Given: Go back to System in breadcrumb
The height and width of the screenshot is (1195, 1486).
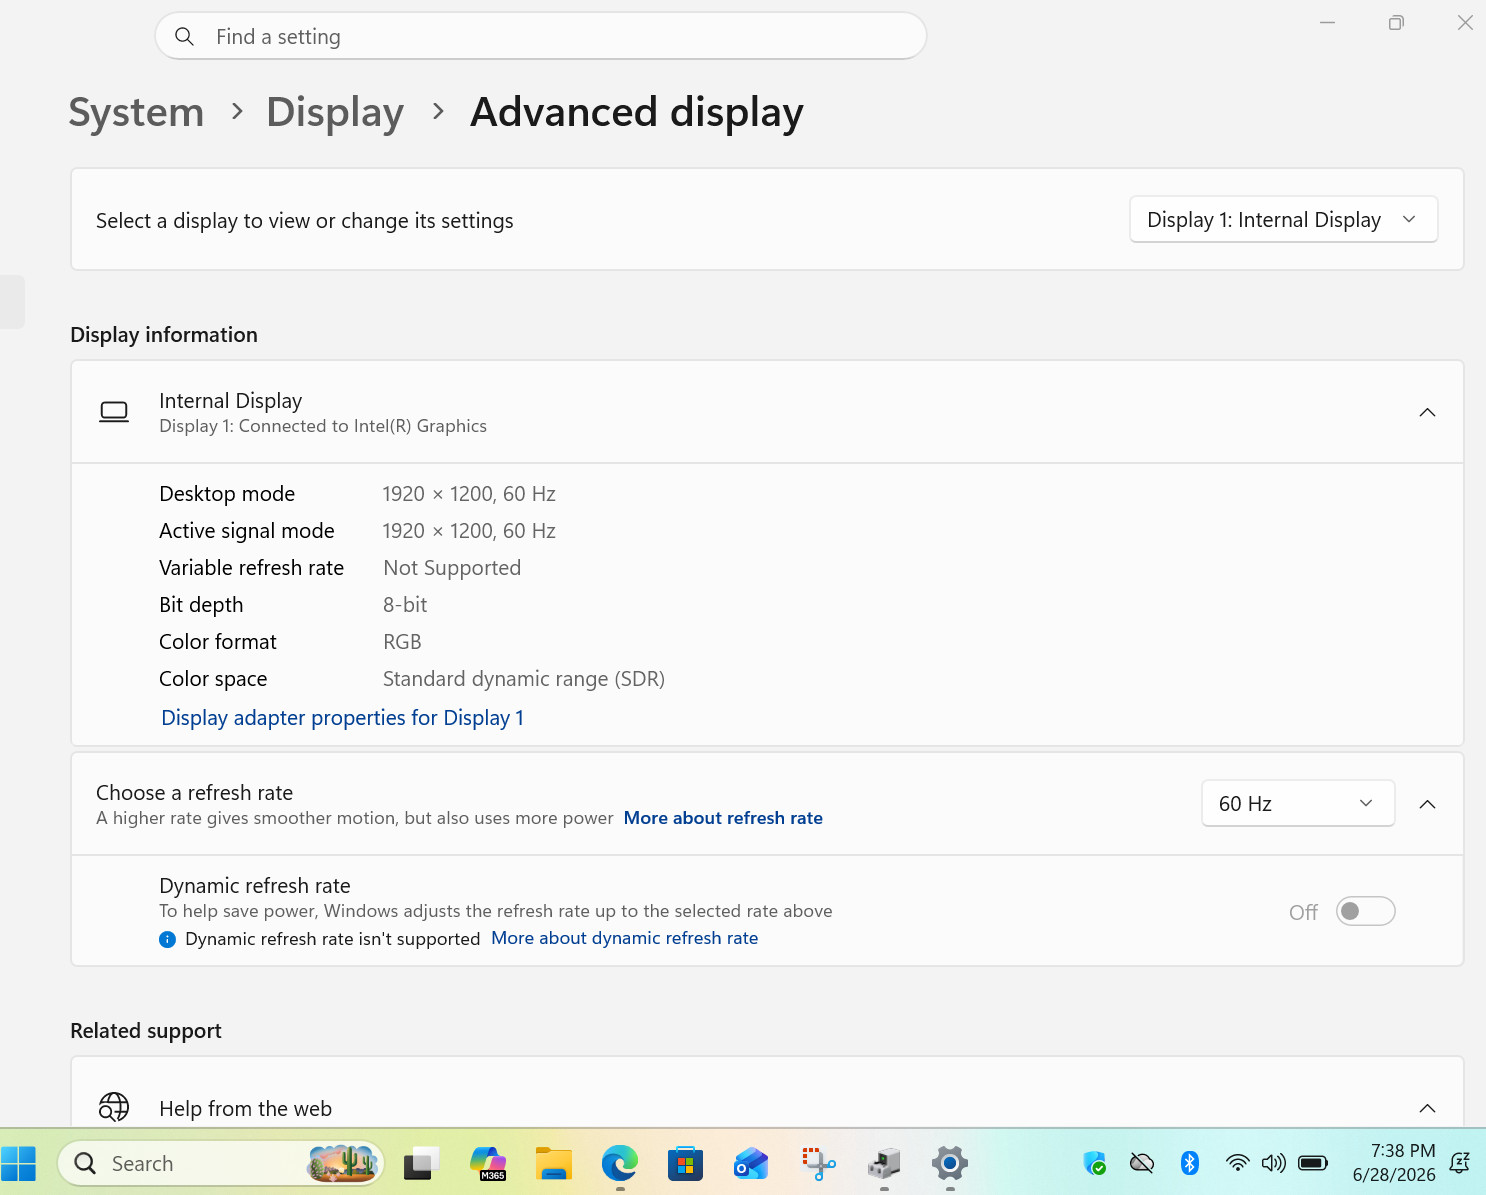Looking at the screenshot, I should click(x=136, y=112).
